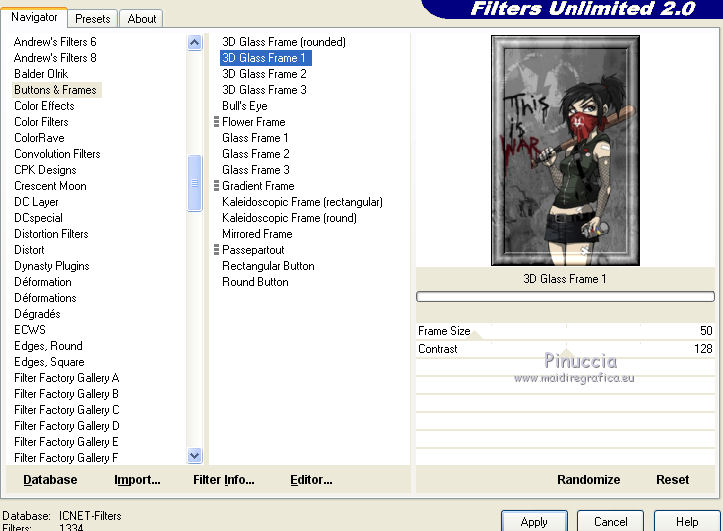
Task: Choose Rectangular Button filter
Action: click(268, 266)
